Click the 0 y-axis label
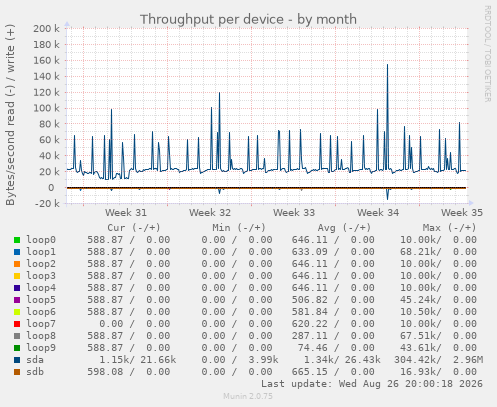The image size is (497, 407). (x=51, y=188)
